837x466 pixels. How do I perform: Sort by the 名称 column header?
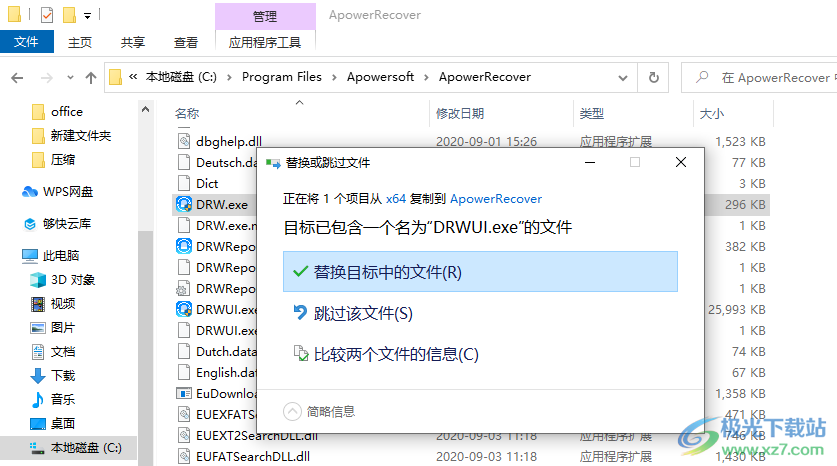(187, 113)
